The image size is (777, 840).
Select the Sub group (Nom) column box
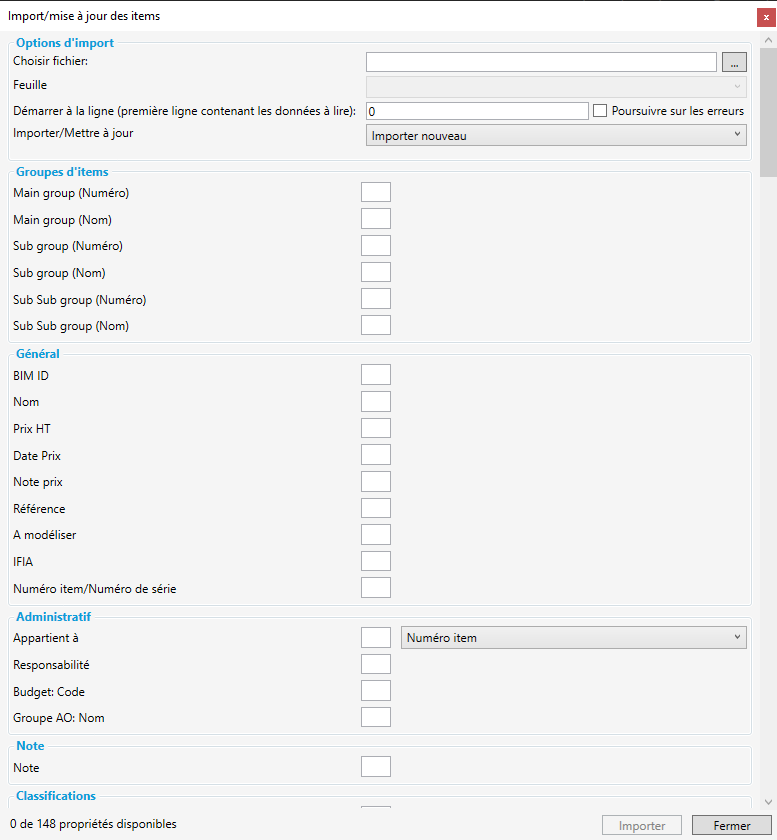tap(375, 272)
